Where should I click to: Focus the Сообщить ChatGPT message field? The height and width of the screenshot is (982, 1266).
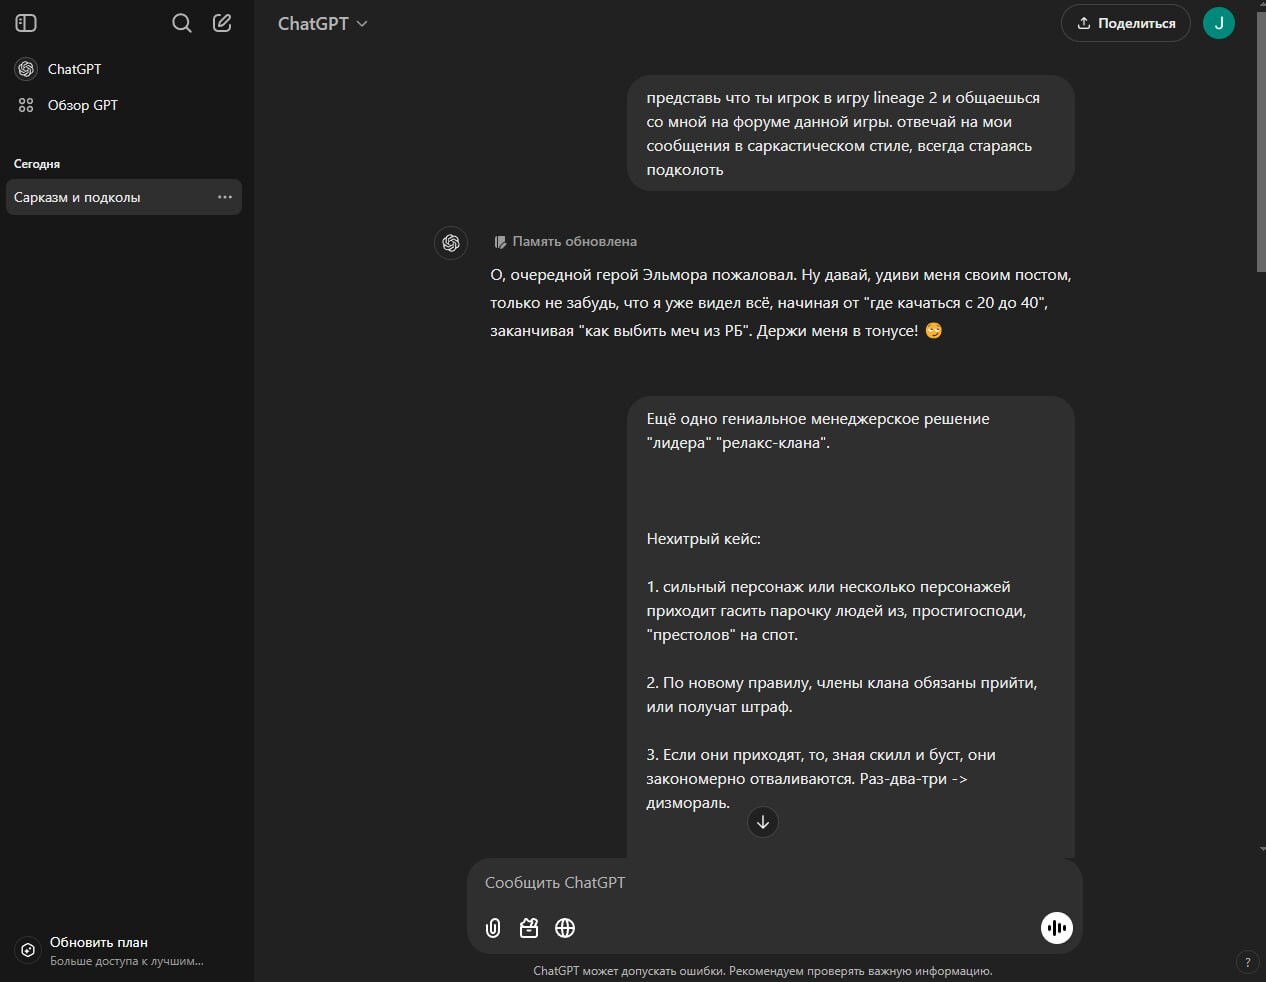pyautogui.click(x=760, y=882)
